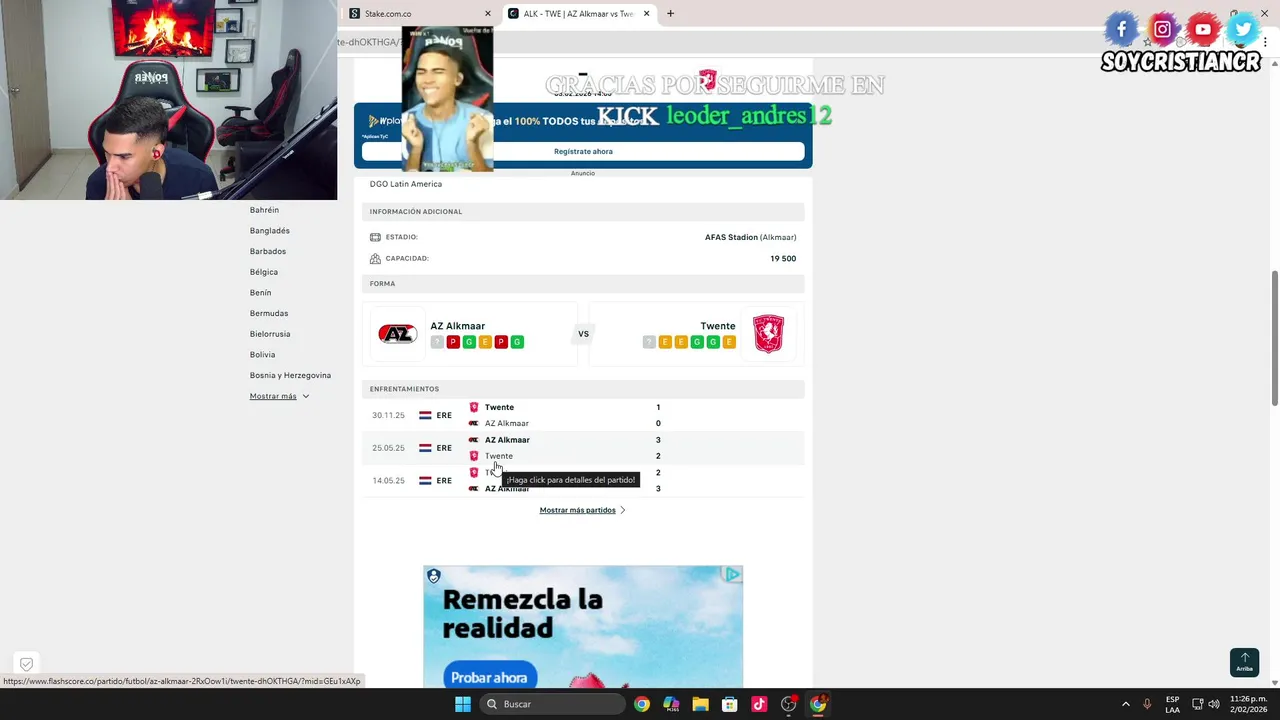Open TikTok from the taskbar

pyautogui.click(x=759, y=704)
